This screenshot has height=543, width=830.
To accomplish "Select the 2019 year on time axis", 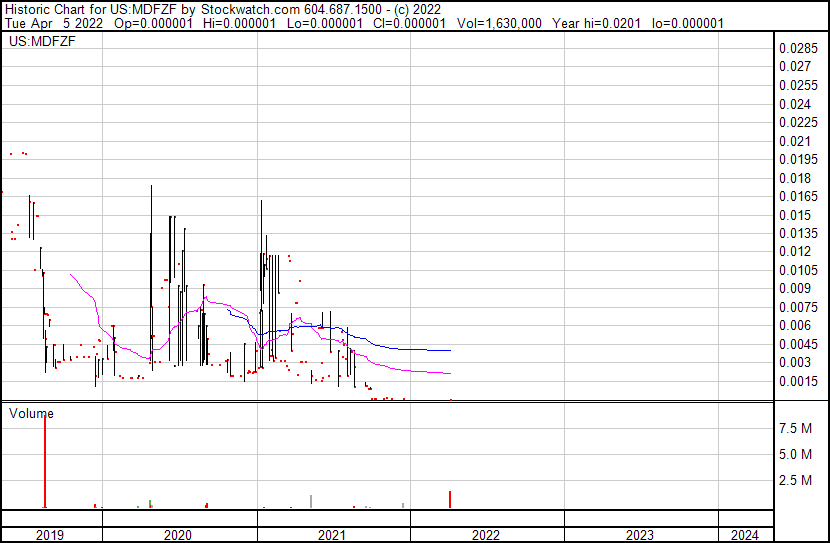I will (50, 535).
